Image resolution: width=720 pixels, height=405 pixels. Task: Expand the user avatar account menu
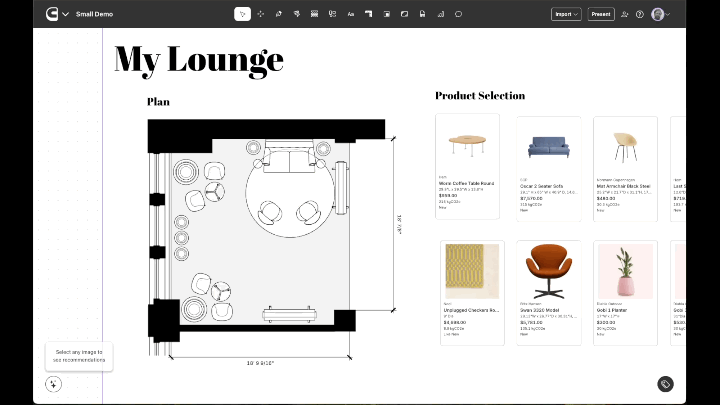(x=660, y=14)
